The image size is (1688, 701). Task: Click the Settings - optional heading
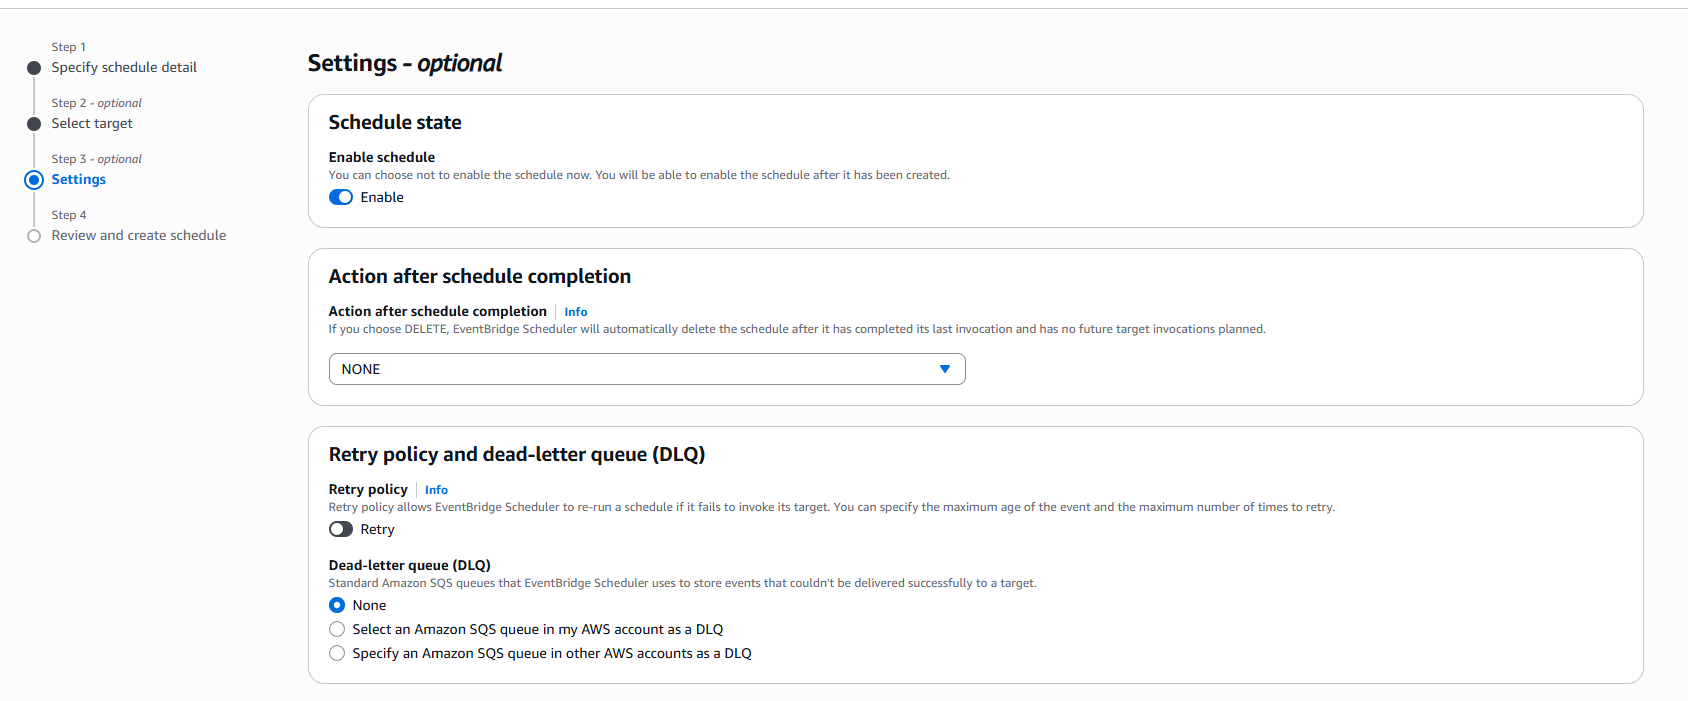(x=405, y=63)
